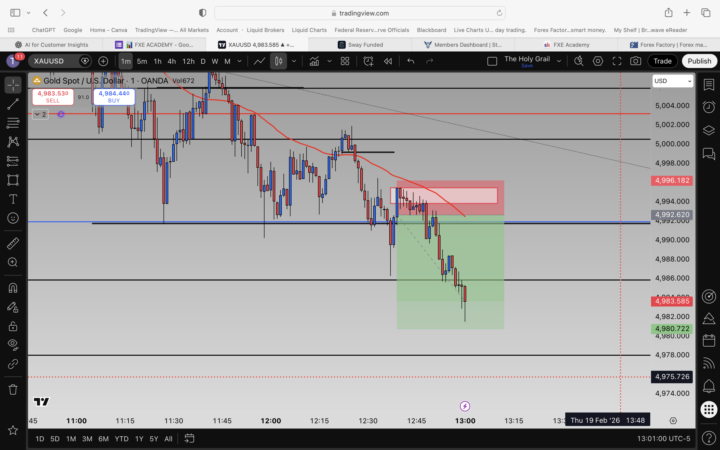The width and height of the screenshot is (720, 450).
Task: Add symbol with compare plus icon
Action: click(103, 61)
